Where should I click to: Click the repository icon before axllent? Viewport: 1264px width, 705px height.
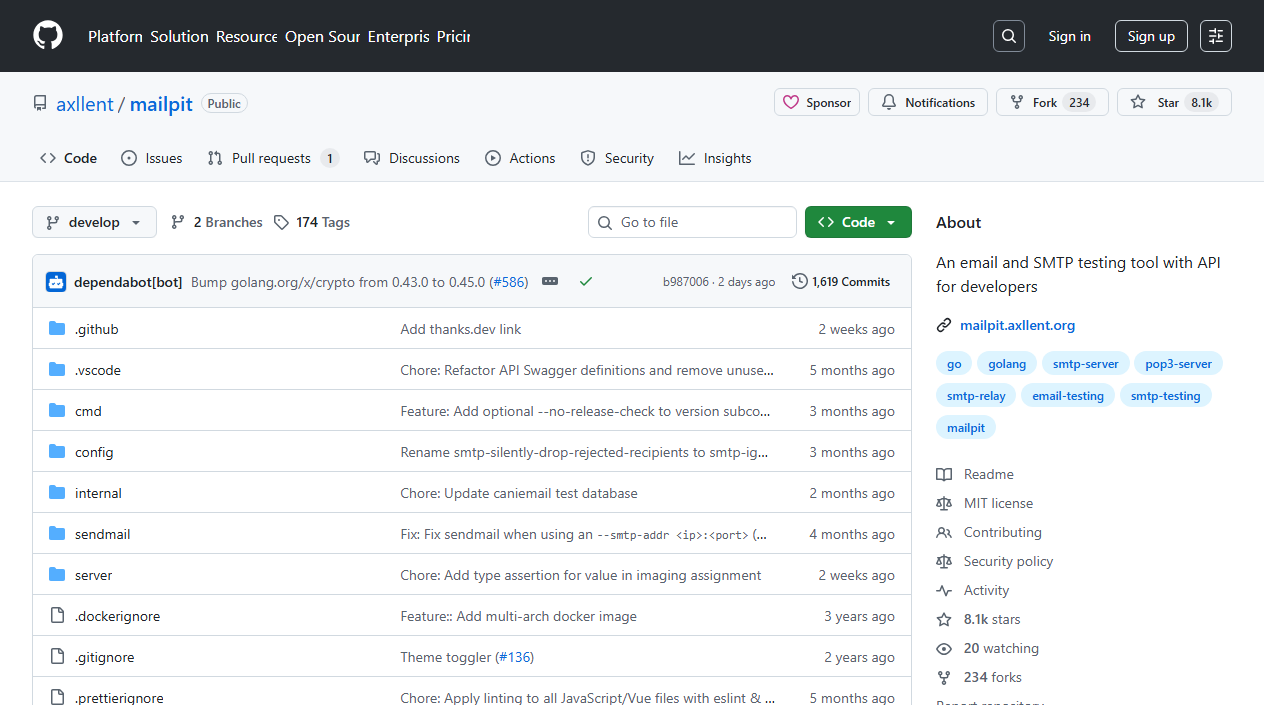[x=40, y=103]
